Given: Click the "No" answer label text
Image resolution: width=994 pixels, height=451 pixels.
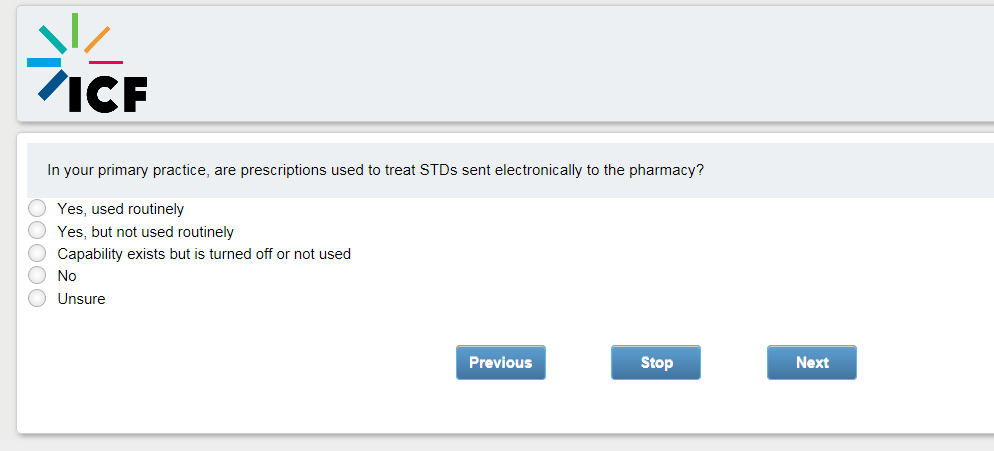Looking at the screenshot, I should coord(67,276).
